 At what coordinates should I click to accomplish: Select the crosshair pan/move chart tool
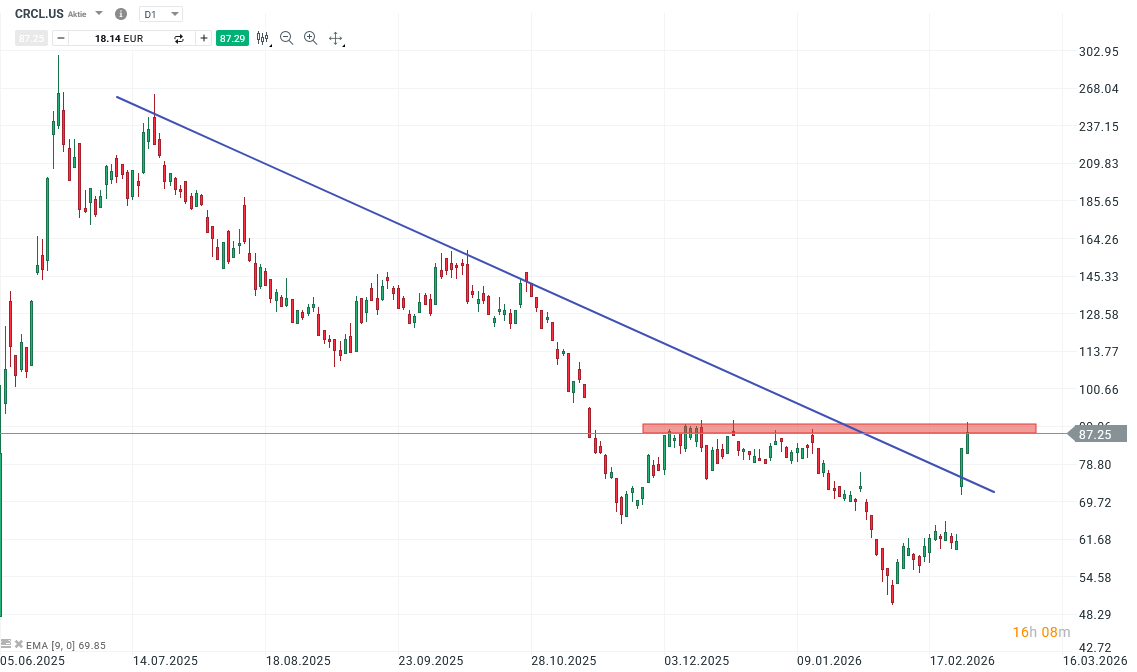click(x=335, y=38)
